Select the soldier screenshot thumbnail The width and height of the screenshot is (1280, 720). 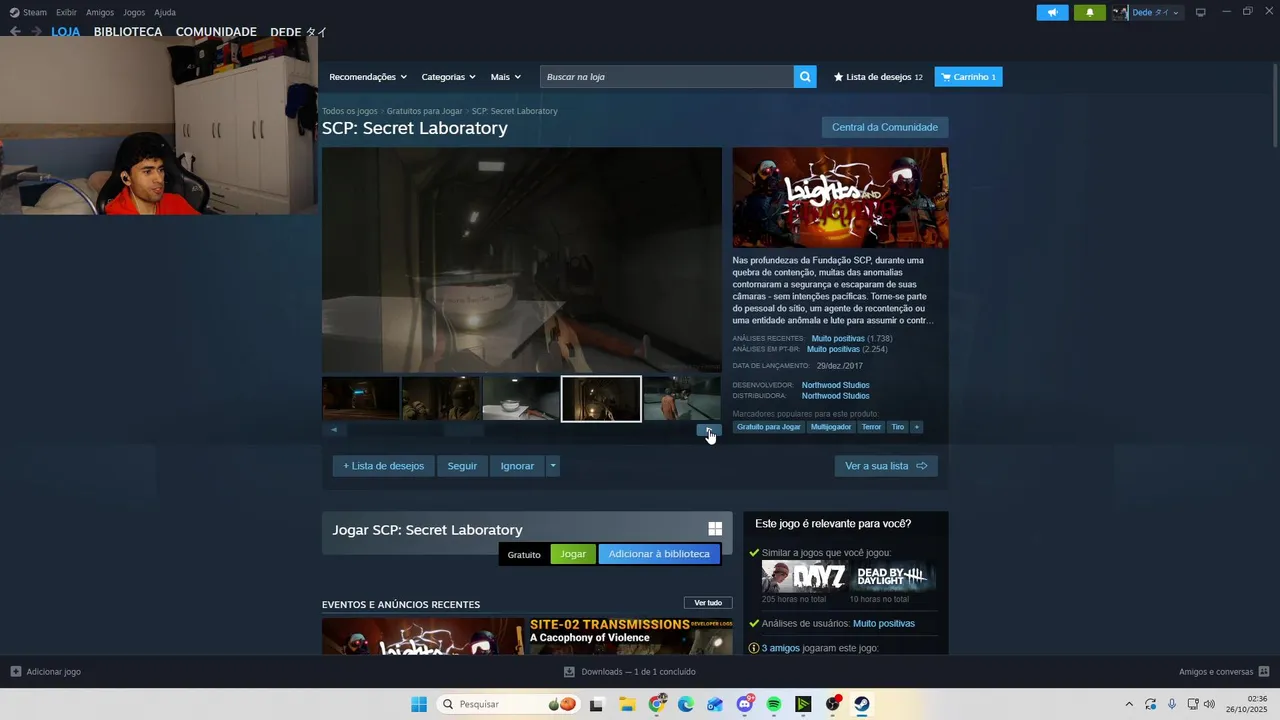point(441,399)
